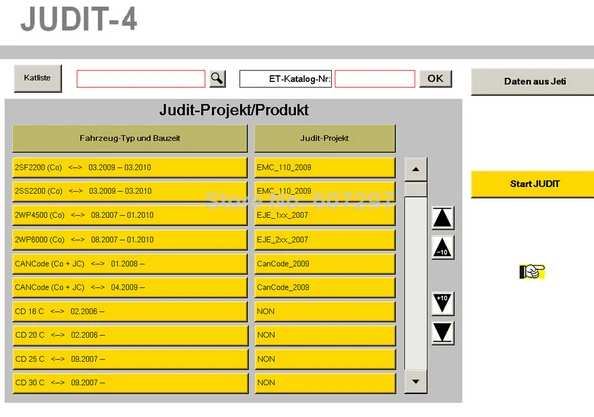Click Fahrzeug-Typ und Bauzeit header

click(130, 138)
